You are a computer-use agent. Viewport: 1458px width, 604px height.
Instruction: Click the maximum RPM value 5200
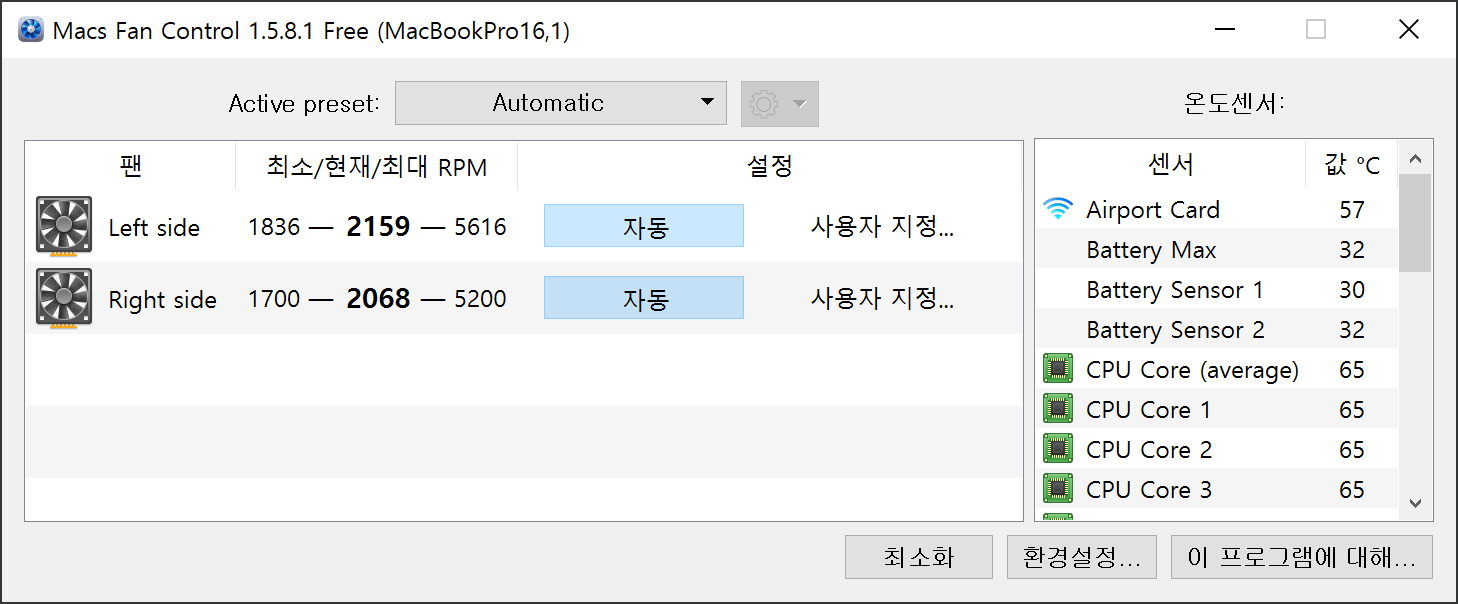click(x=480, y=299)
